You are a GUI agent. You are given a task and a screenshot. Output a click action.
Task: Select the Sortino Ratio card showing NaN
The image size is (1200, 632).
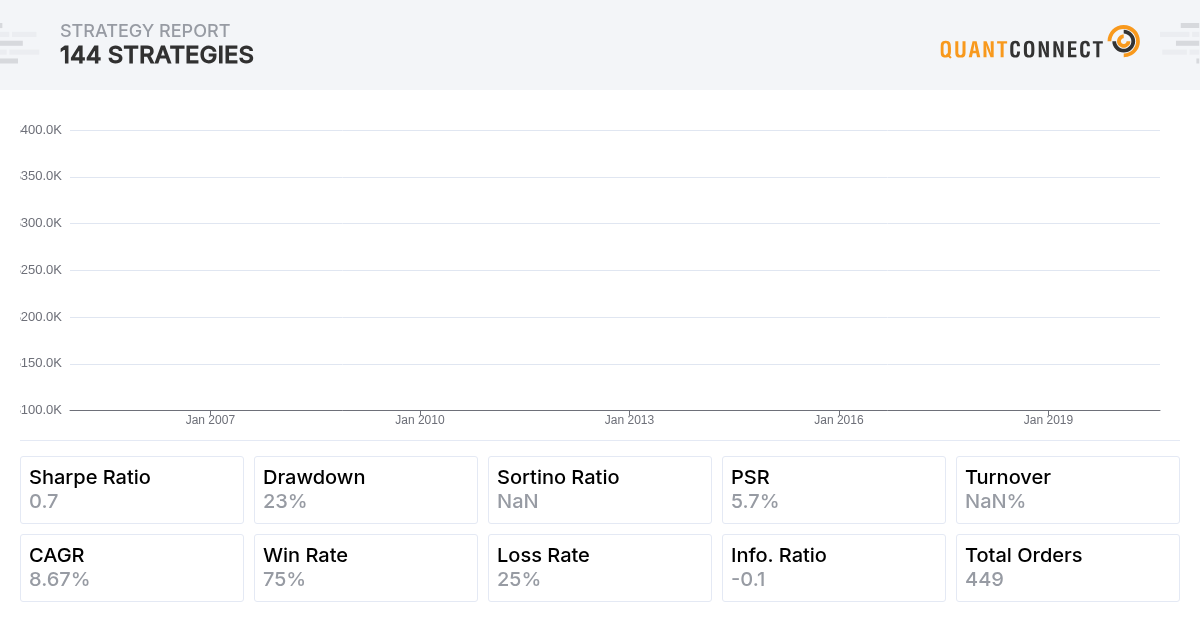pos(600,489)
